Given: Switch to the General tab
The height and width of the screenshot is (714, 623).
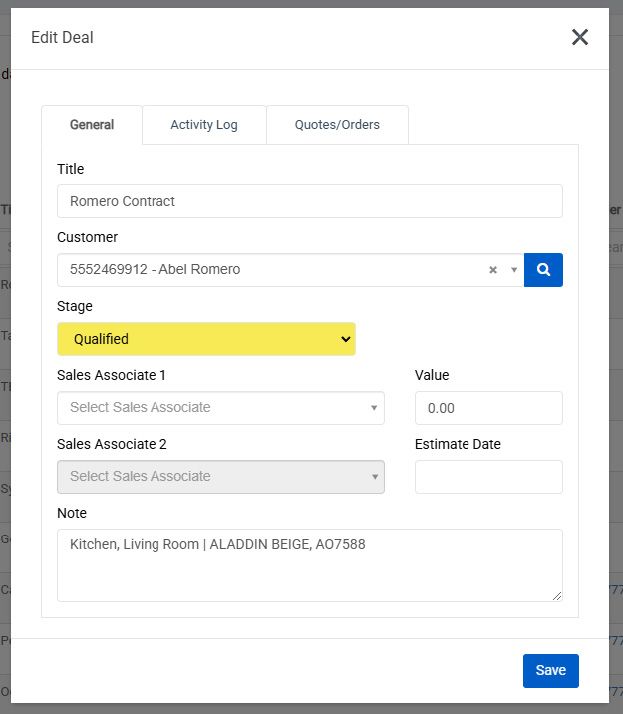Looking at the screenshot, I should coord(92,125).
